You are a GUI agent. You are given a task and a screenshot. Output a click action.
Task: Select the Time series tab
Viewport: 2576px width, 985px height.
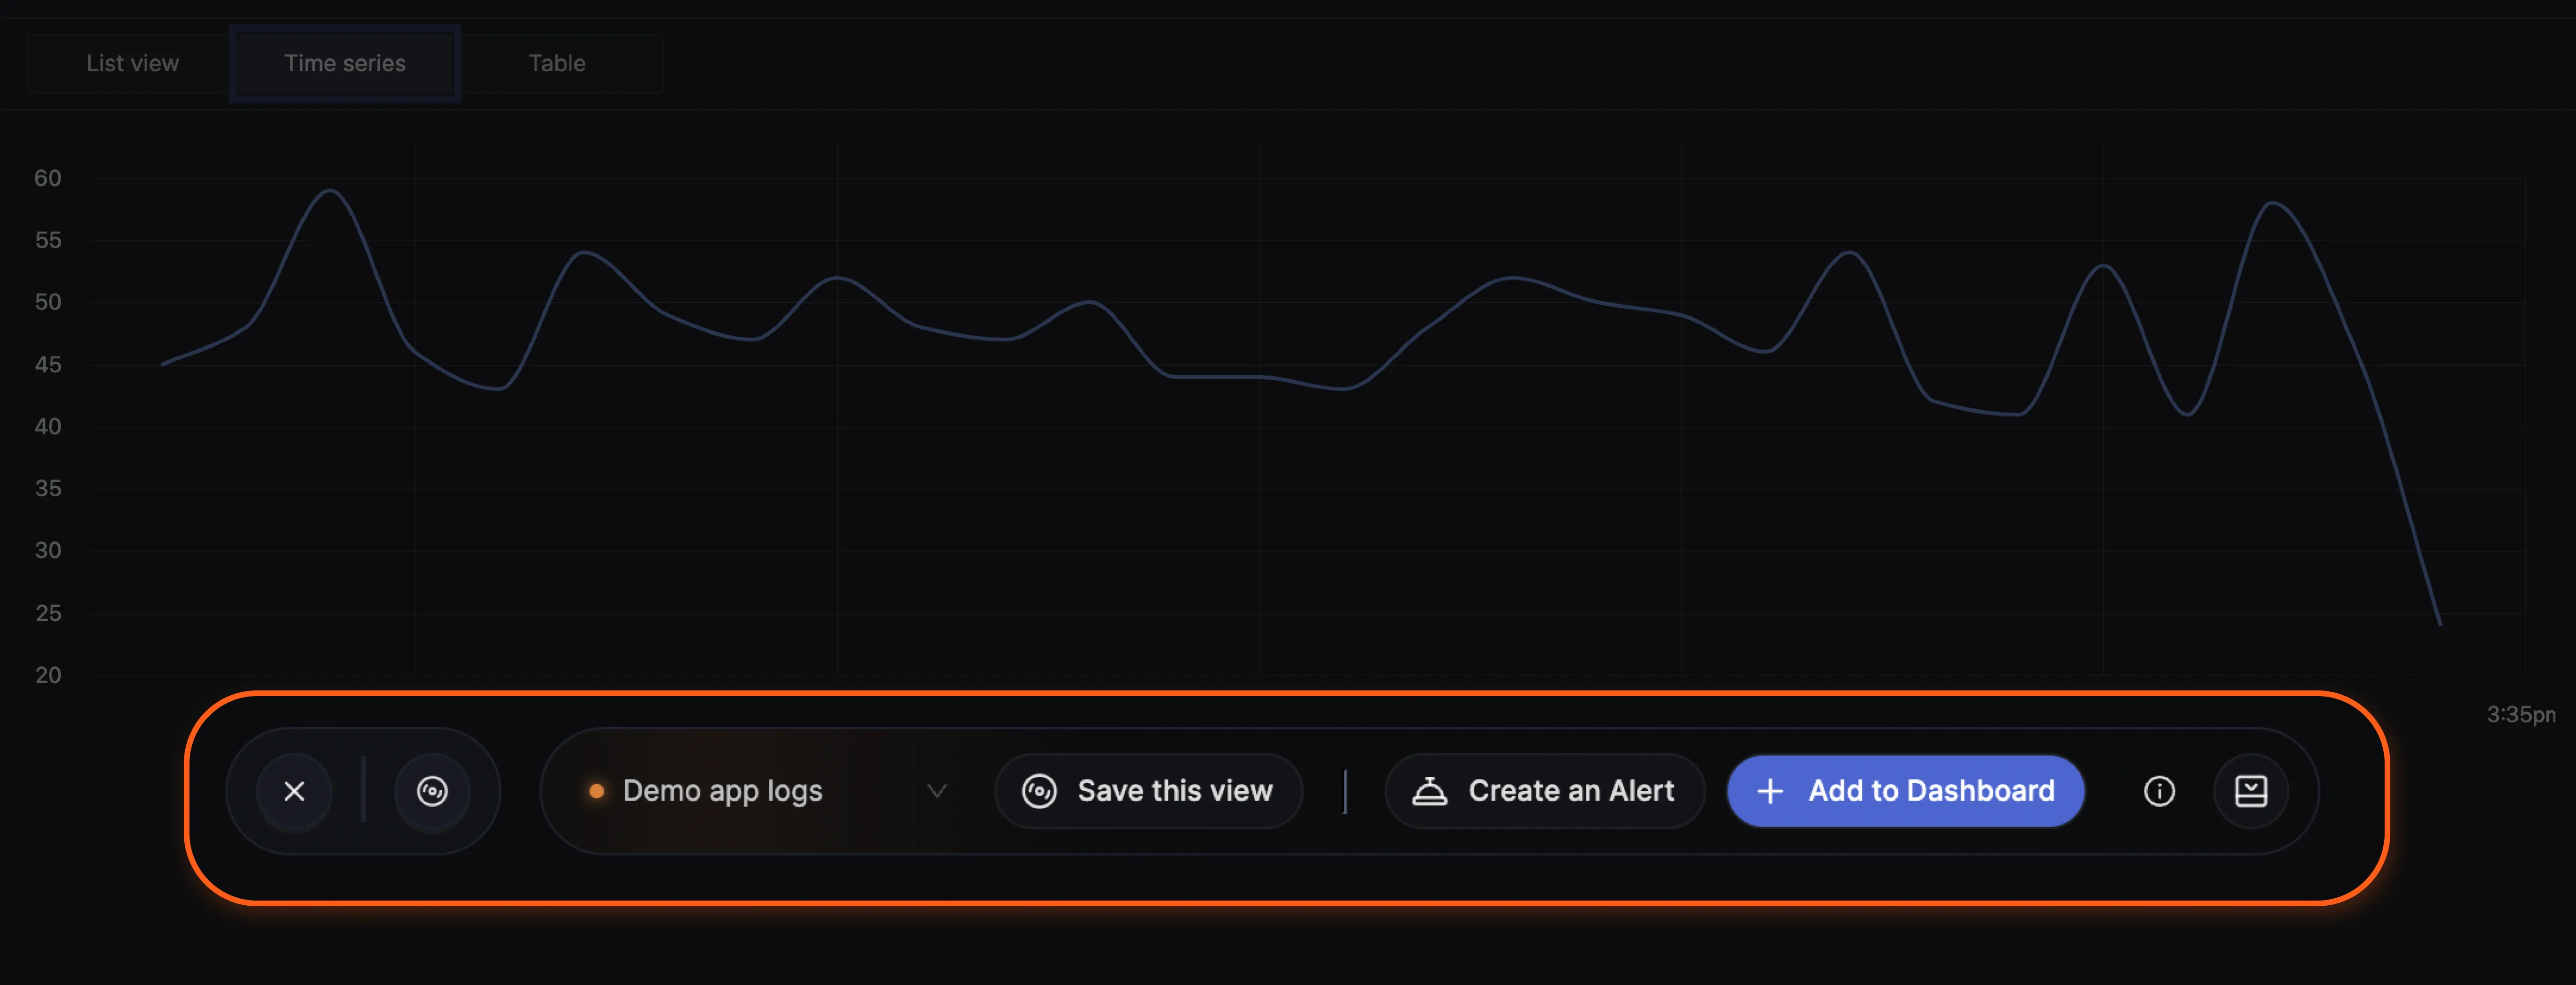click(345, 64)
